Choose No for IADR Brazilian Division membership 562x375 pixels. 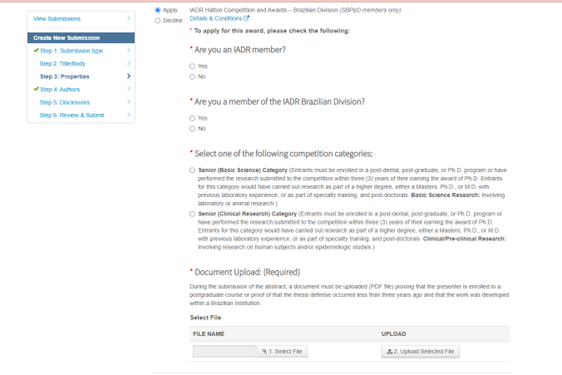click(x=192, y=128)
